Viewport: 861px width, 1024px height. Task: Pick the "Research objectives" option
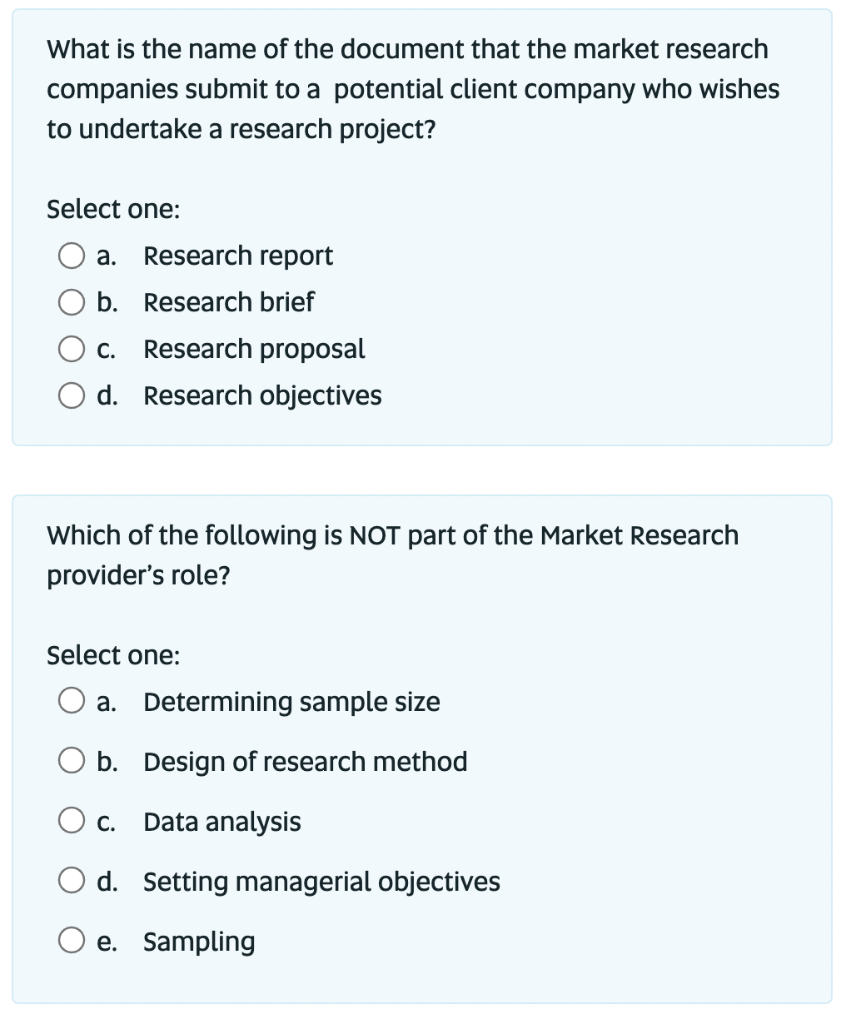pyautogui.click(x=71, y=396)
